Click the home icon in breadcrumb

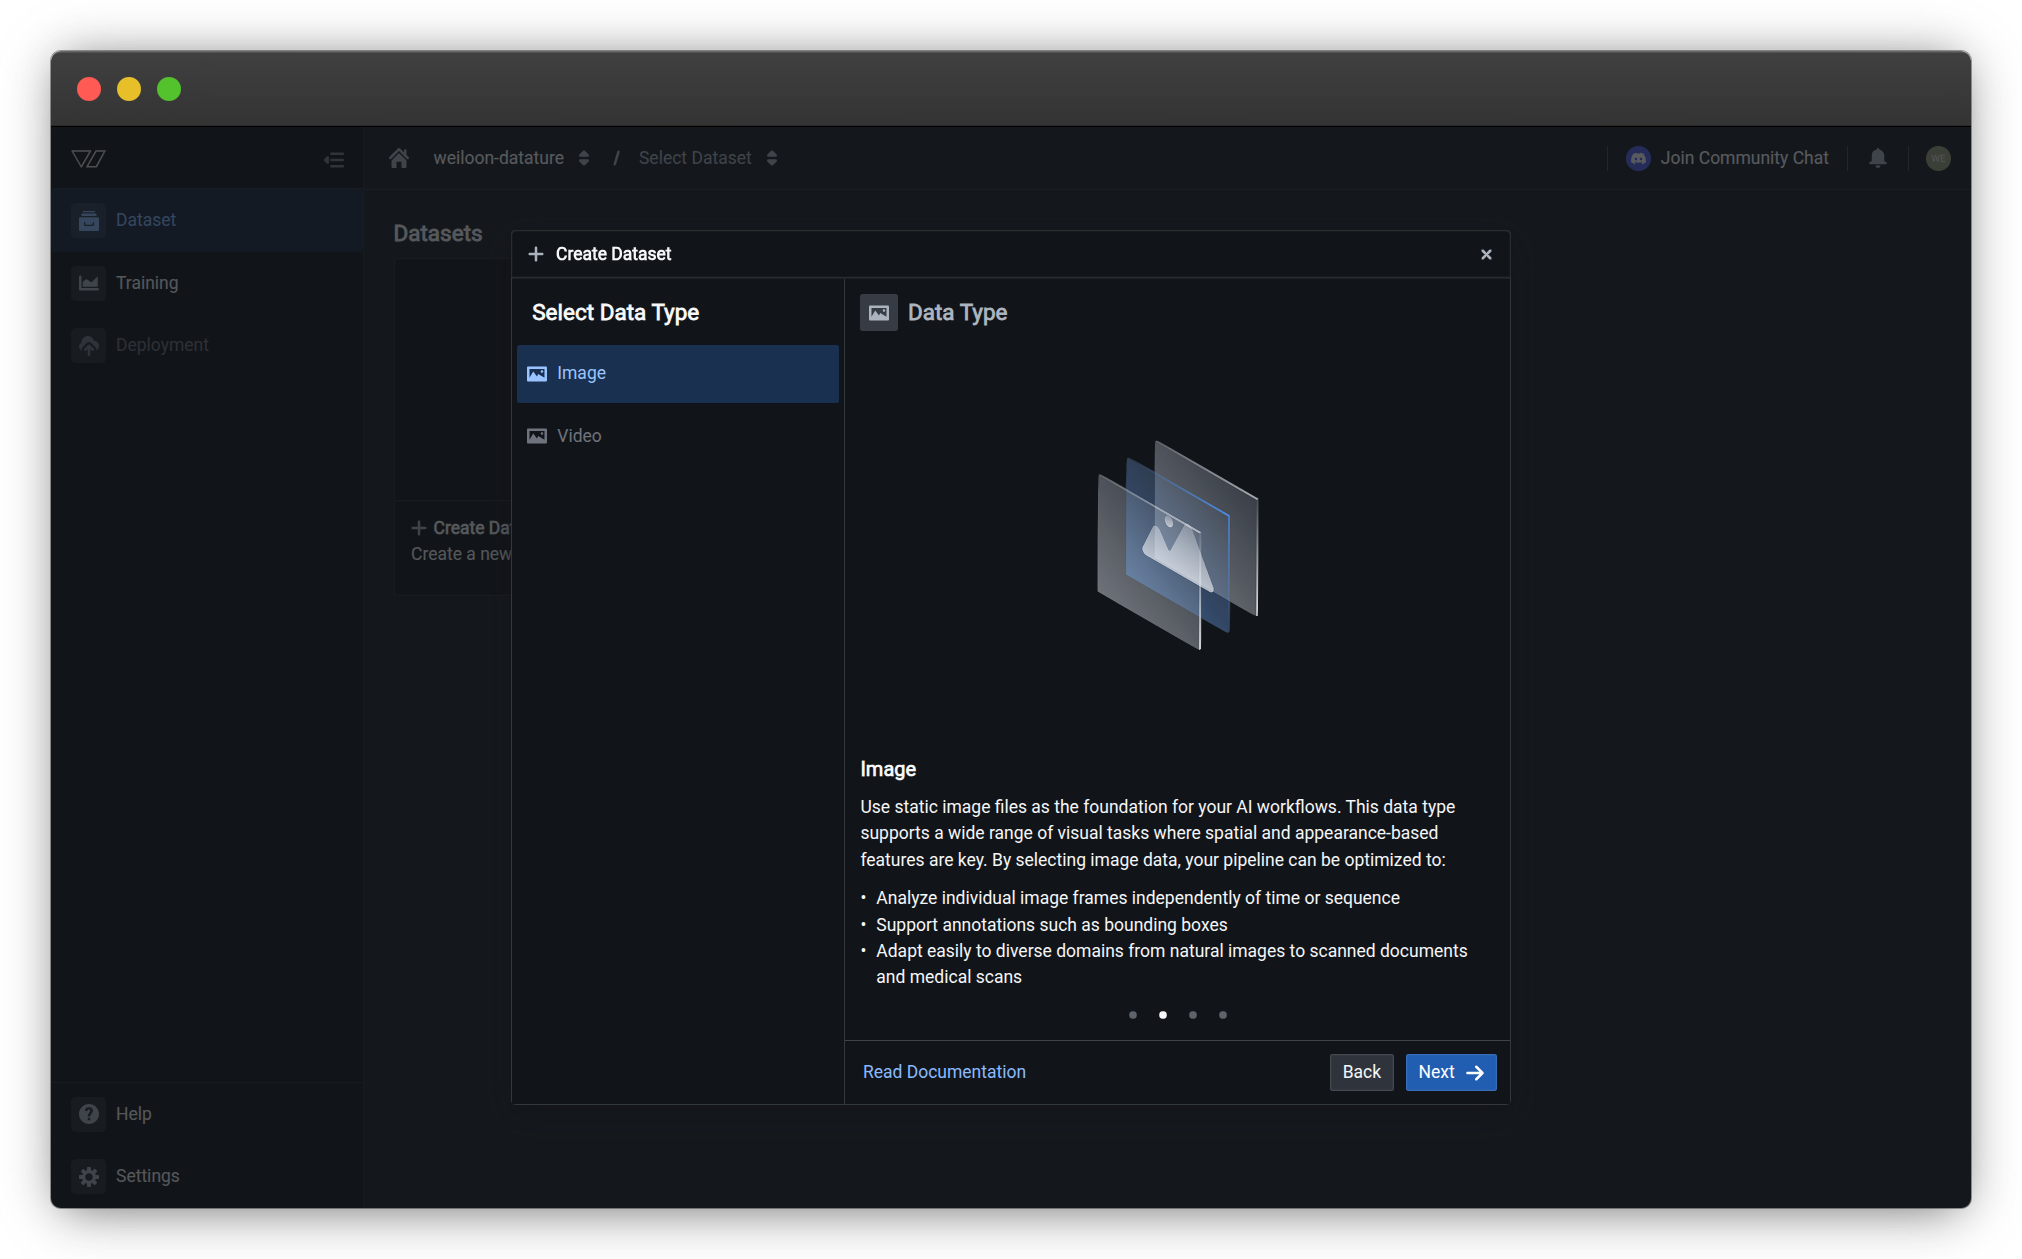[x=399, y=158]
